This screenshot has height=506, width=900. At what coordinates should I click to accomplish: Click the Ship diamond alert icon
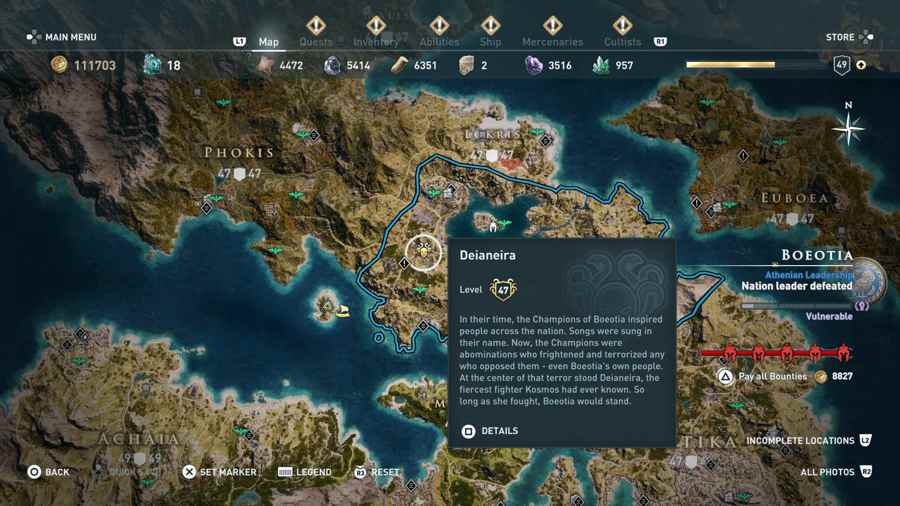tap(491, 25)
